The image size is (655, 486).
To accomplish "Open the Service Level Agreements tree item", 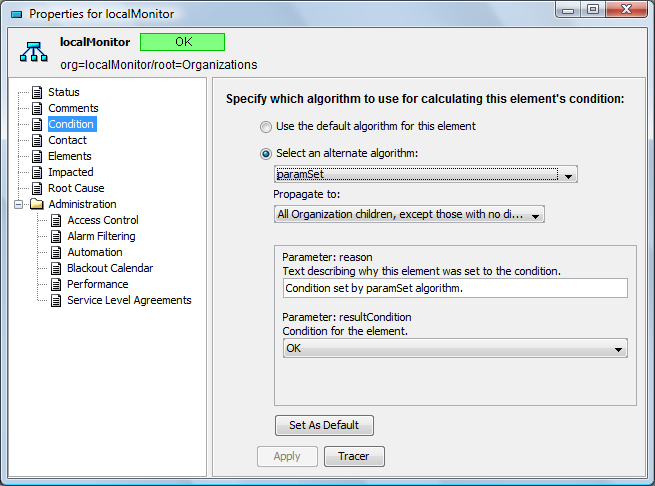I will 129,300.
